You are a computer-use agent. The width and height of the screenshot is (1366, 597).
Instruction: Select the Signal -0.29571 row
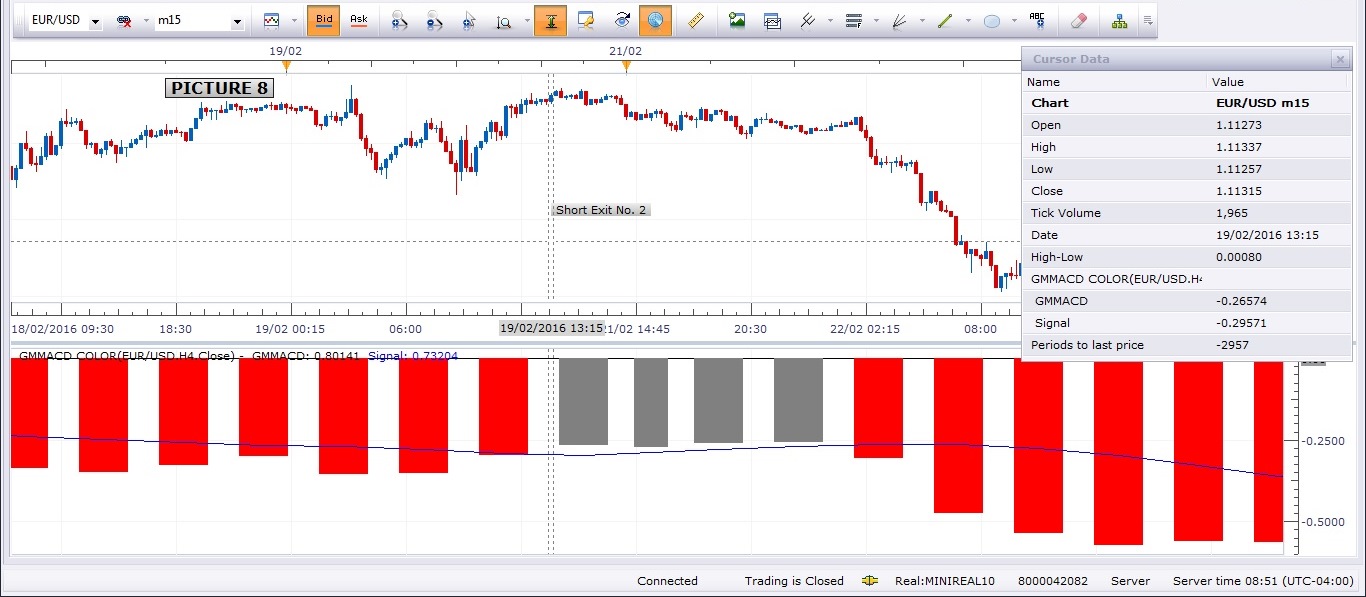(1186, 323)
